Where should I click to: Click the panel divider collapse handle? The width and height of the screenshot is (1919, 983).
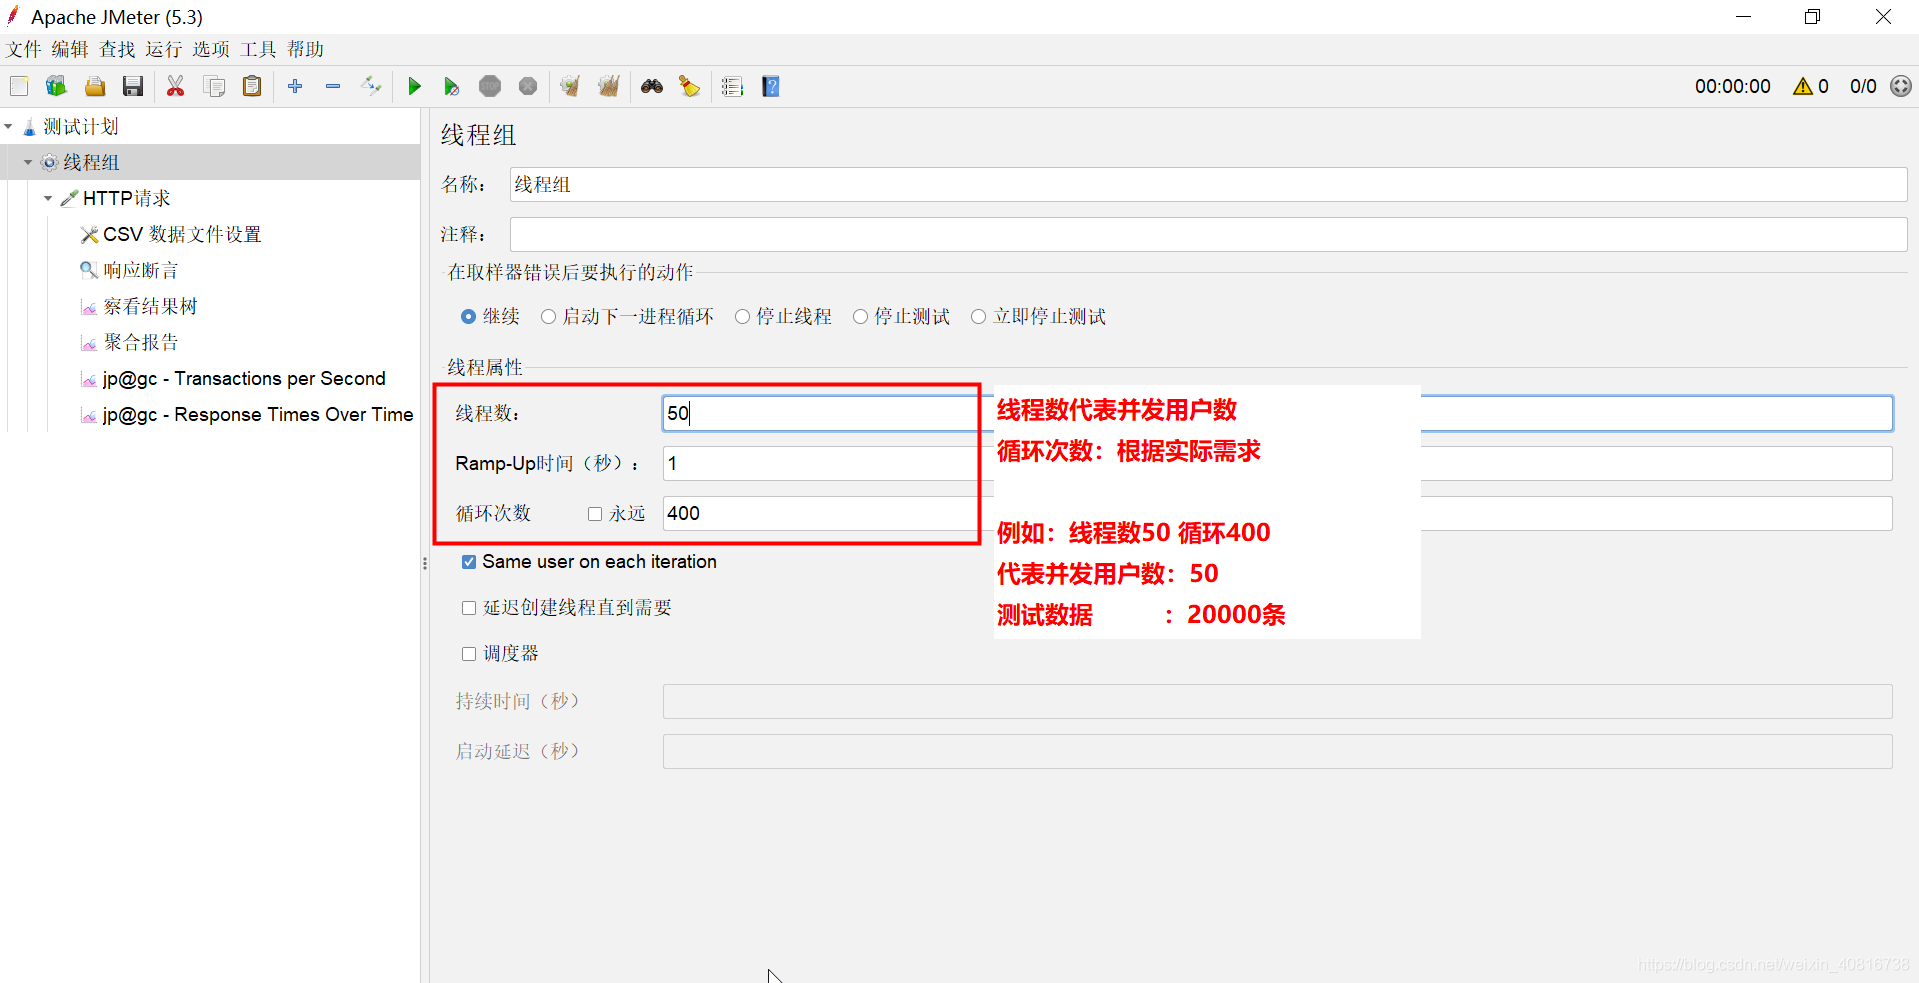(x=425, y=564)
